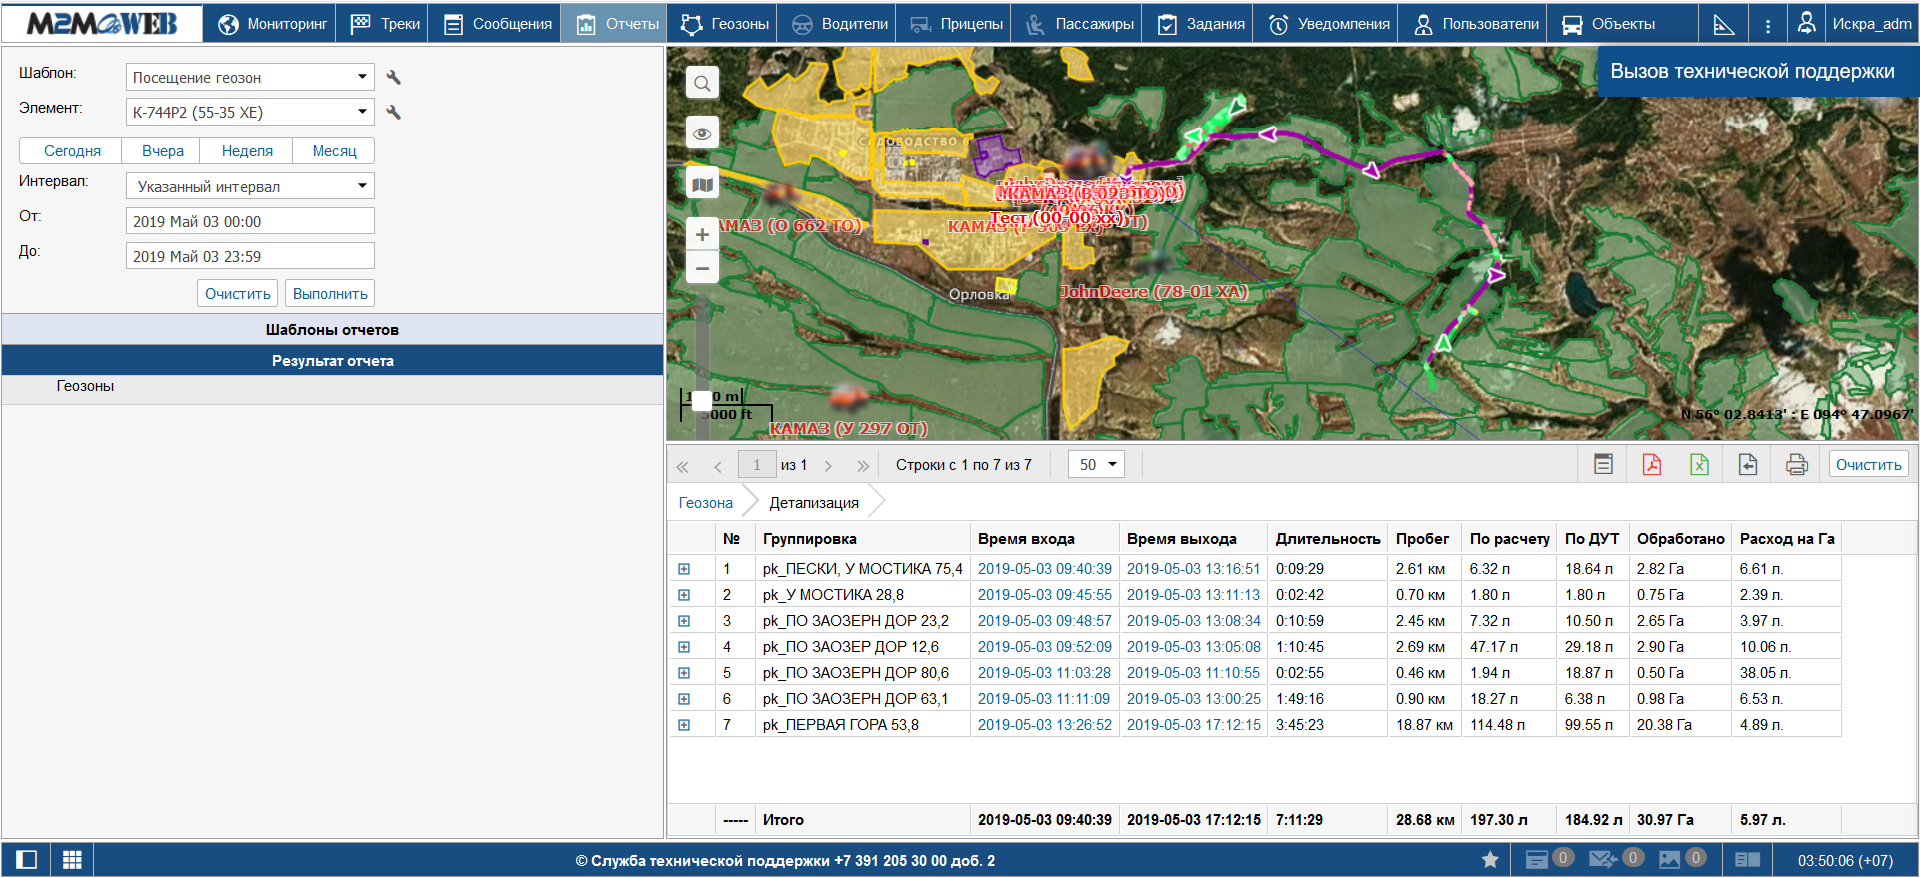Switch to the Мониторинг menu tab
Screen dimensions: 1920x878
(271, 24)
